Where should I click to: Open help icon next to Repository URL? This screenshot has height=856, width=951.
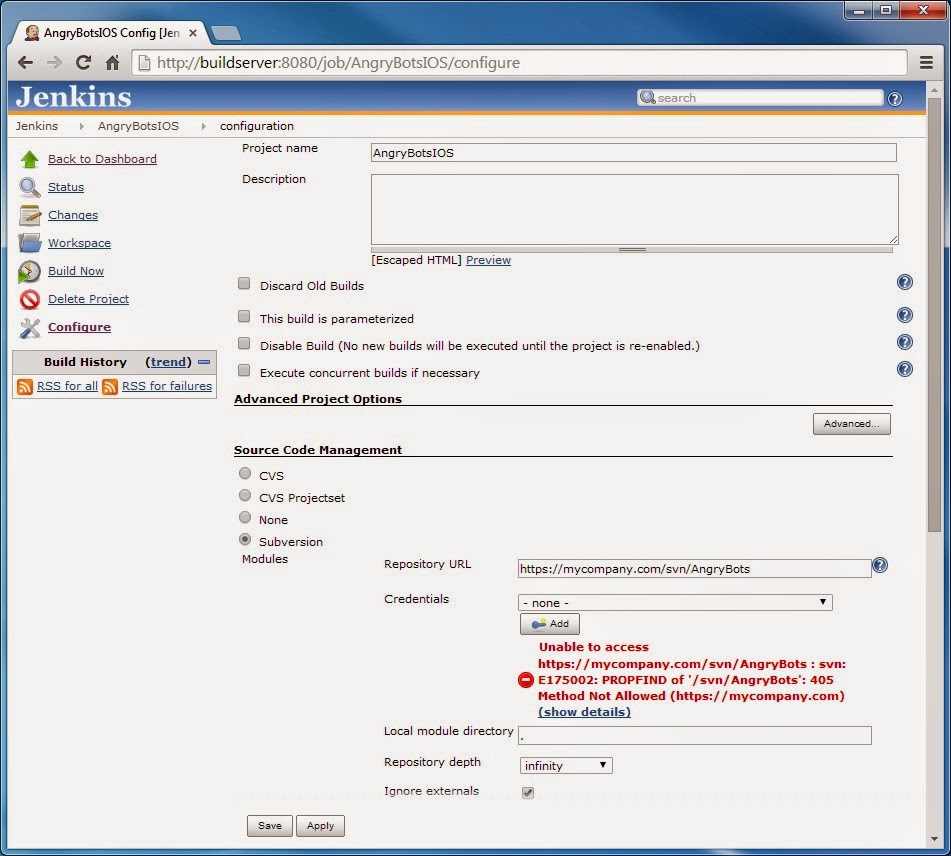880,565
